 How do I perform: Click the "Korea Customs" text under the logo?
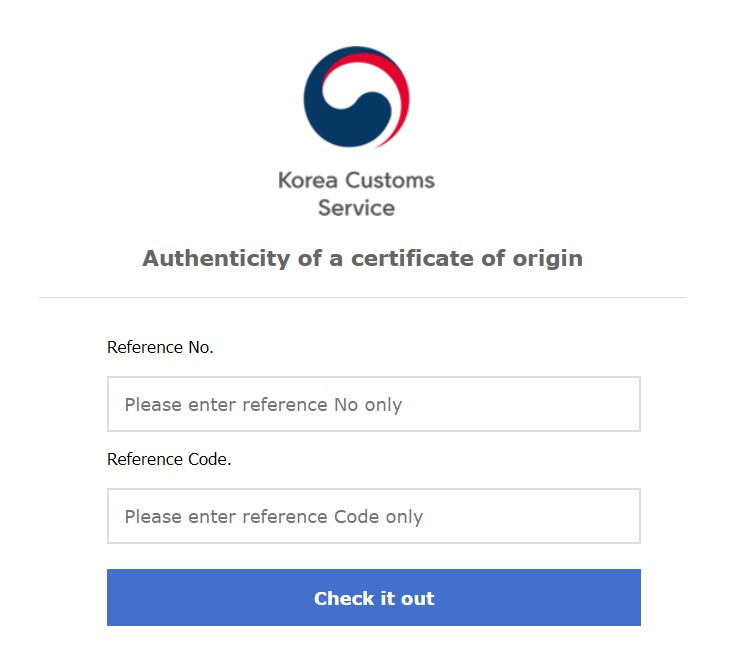356,181
